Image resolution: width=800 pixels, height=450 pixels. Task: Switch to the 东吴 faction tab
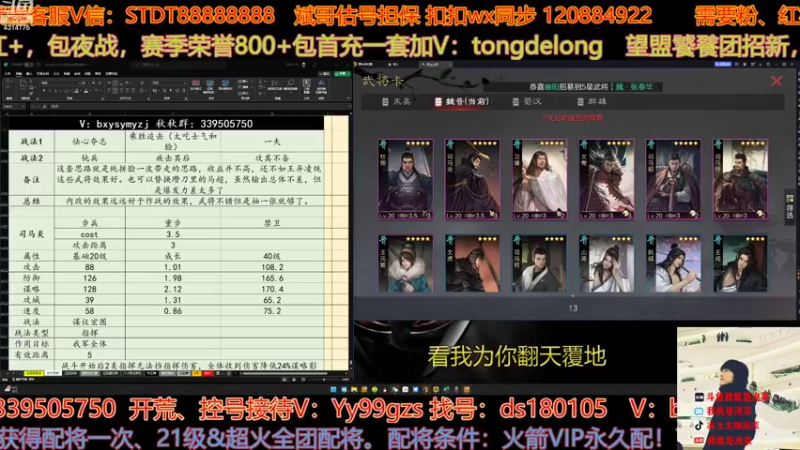(396, 102)
